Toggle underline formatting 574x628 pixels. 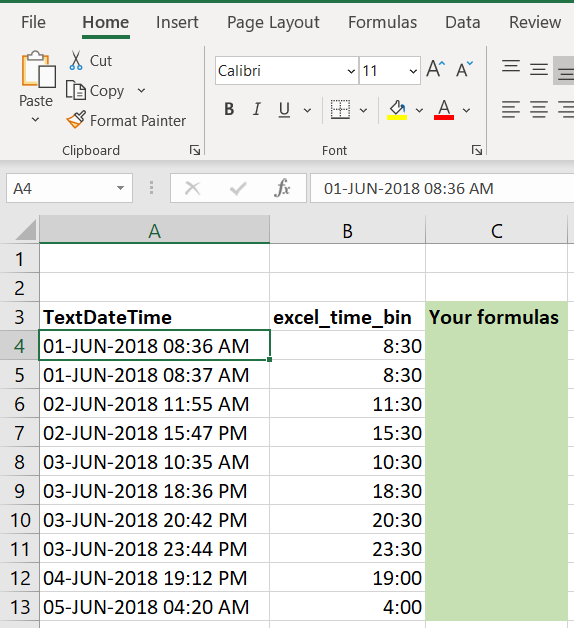click(284, 109)
